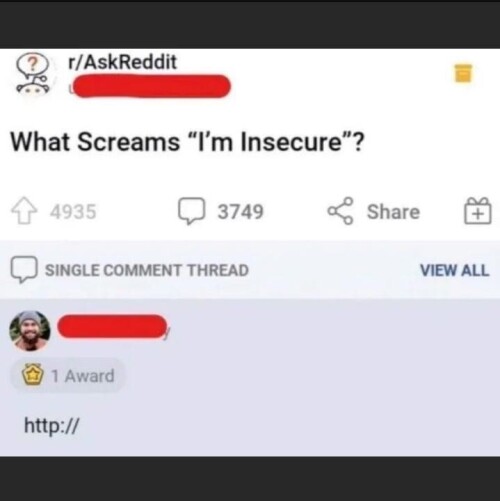
Task: Tap the r/AskReddit subreddit name
Action: pos(122,62)
